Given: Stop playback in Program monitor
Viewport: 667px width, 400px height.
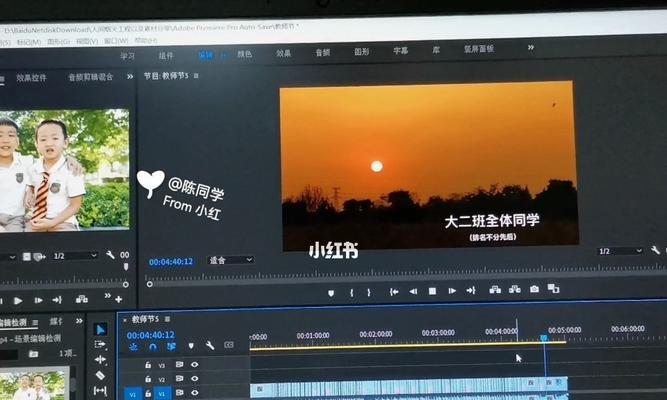Looking at the screenshot, I should point(432,291).
